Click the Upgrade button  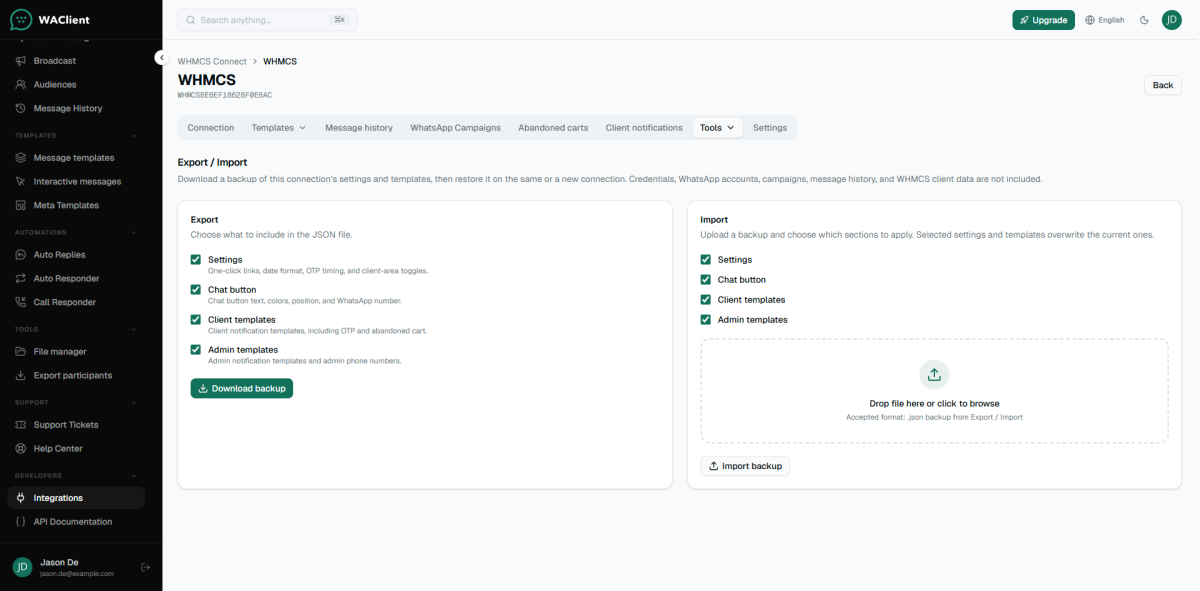click(1043, 20)
